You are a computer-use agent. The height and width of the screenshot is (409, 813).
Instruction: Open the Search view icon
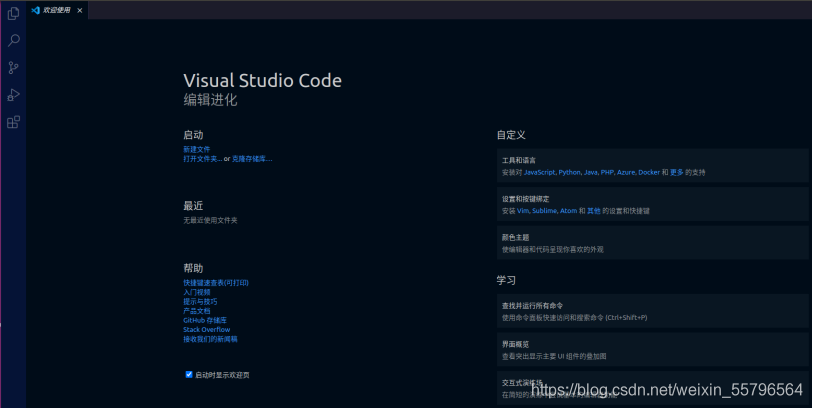click(x=13, y=40)
